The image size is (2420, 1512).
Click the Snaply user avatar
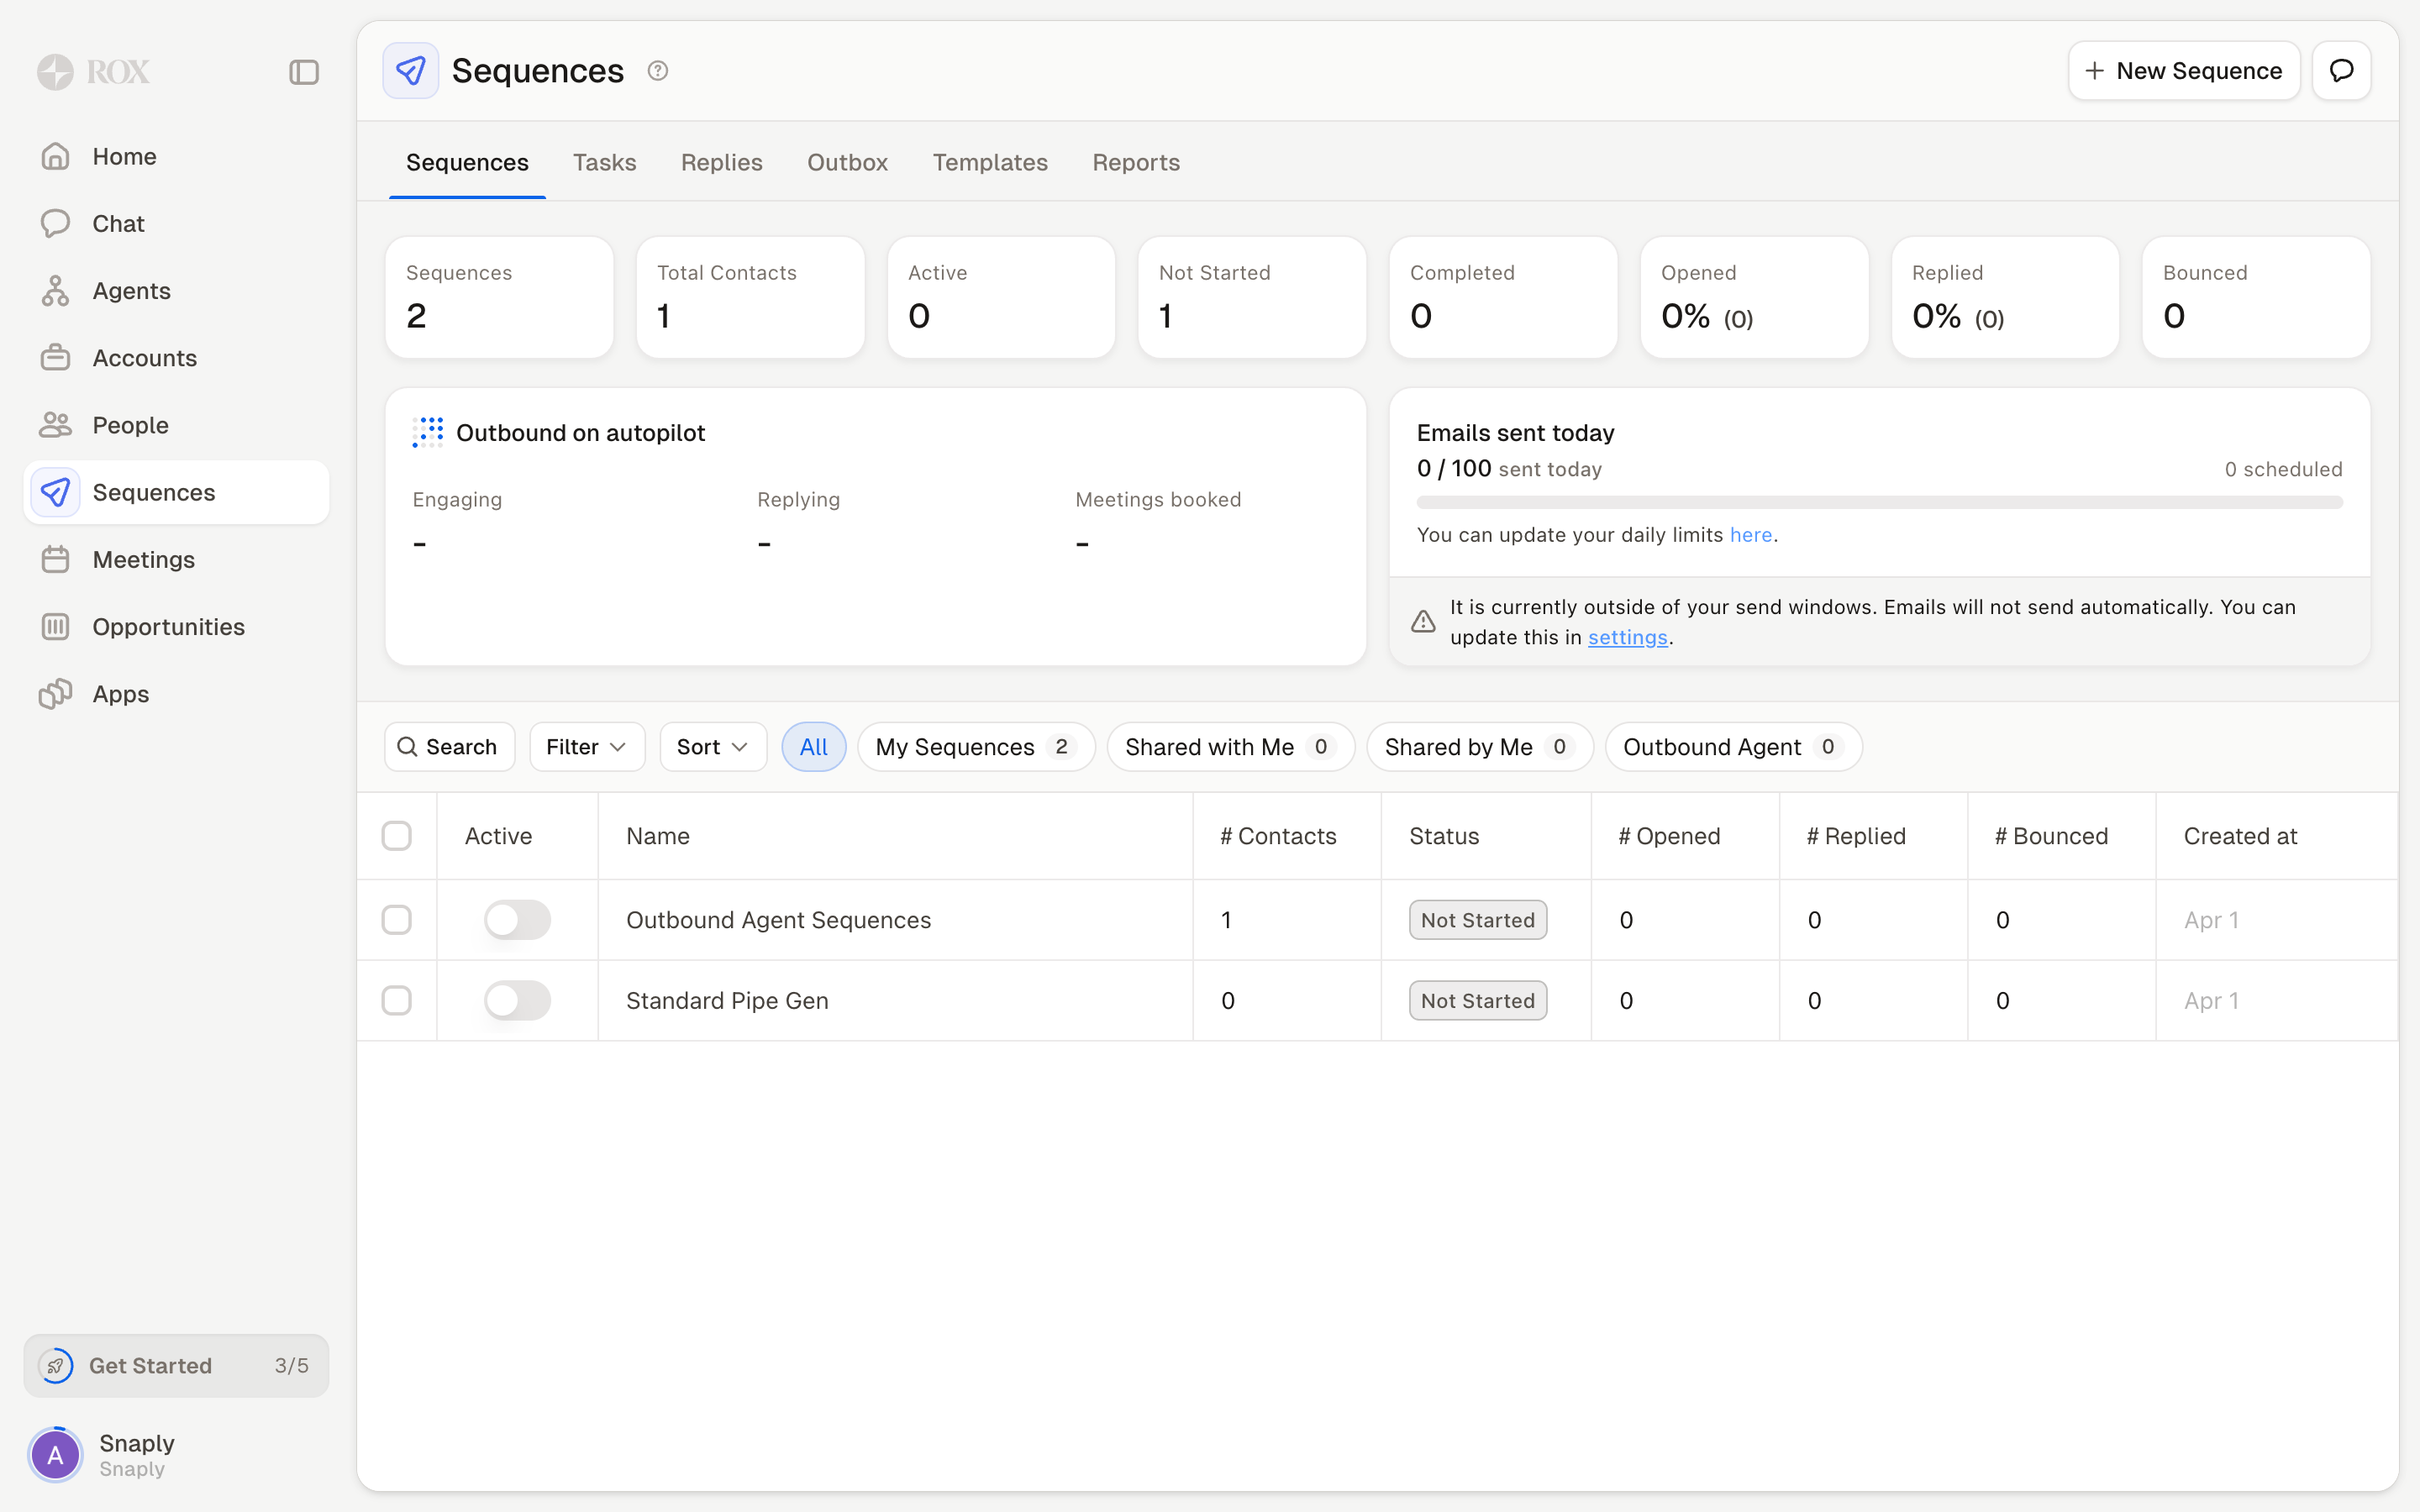56,1455
